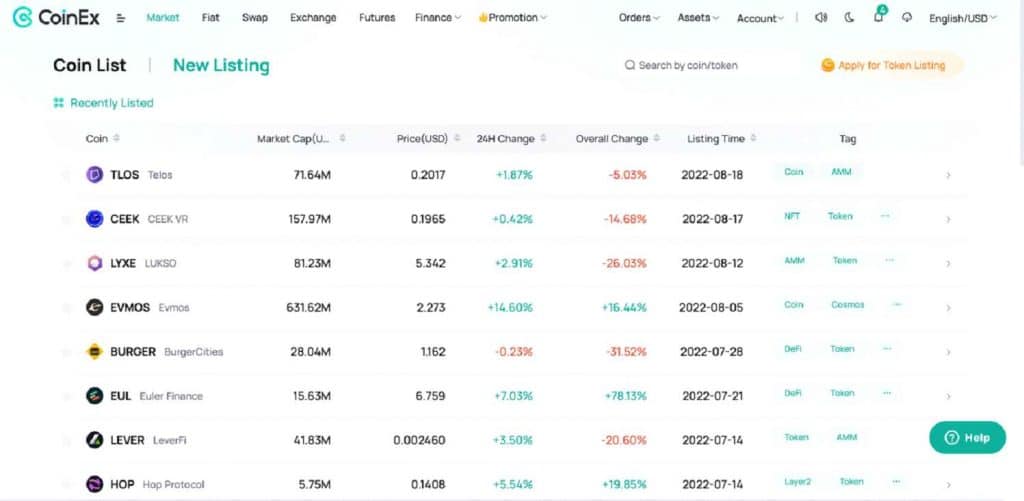Screen dimensions: 1024x501
Task: Open the hamburger menu icon beside CoinEx
Action: click(121, 18)
